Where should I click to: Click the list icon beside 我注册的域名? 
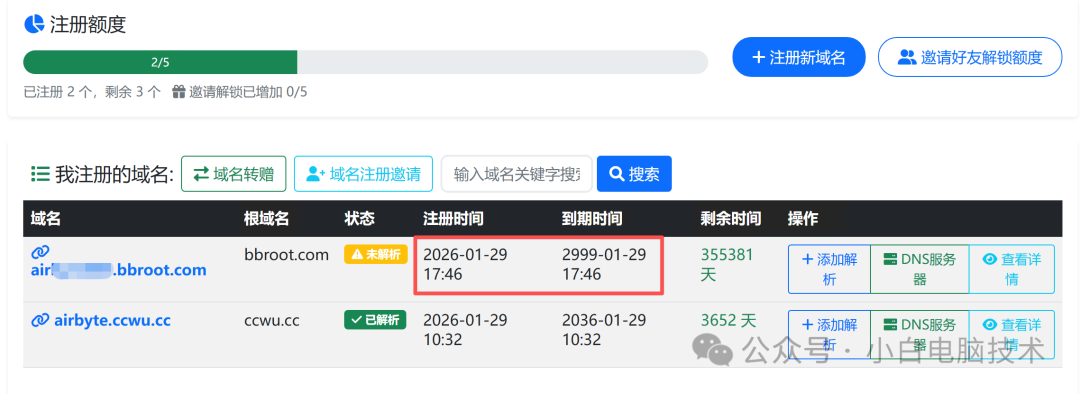pyautogui.click(x=40, y=174)
